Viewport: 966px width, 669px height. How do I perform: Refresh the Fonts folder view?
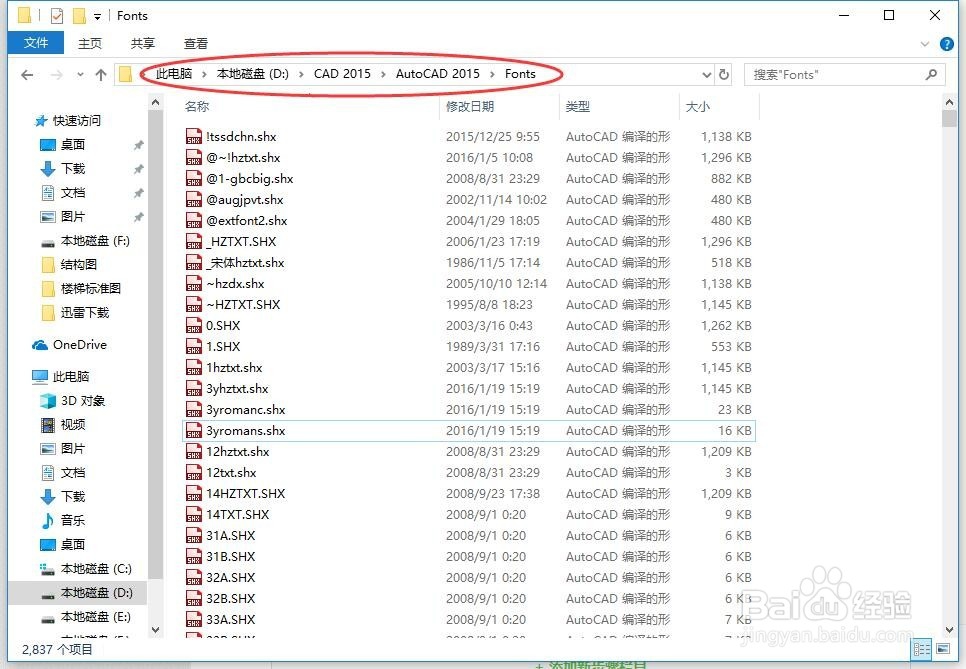point(724,75)
